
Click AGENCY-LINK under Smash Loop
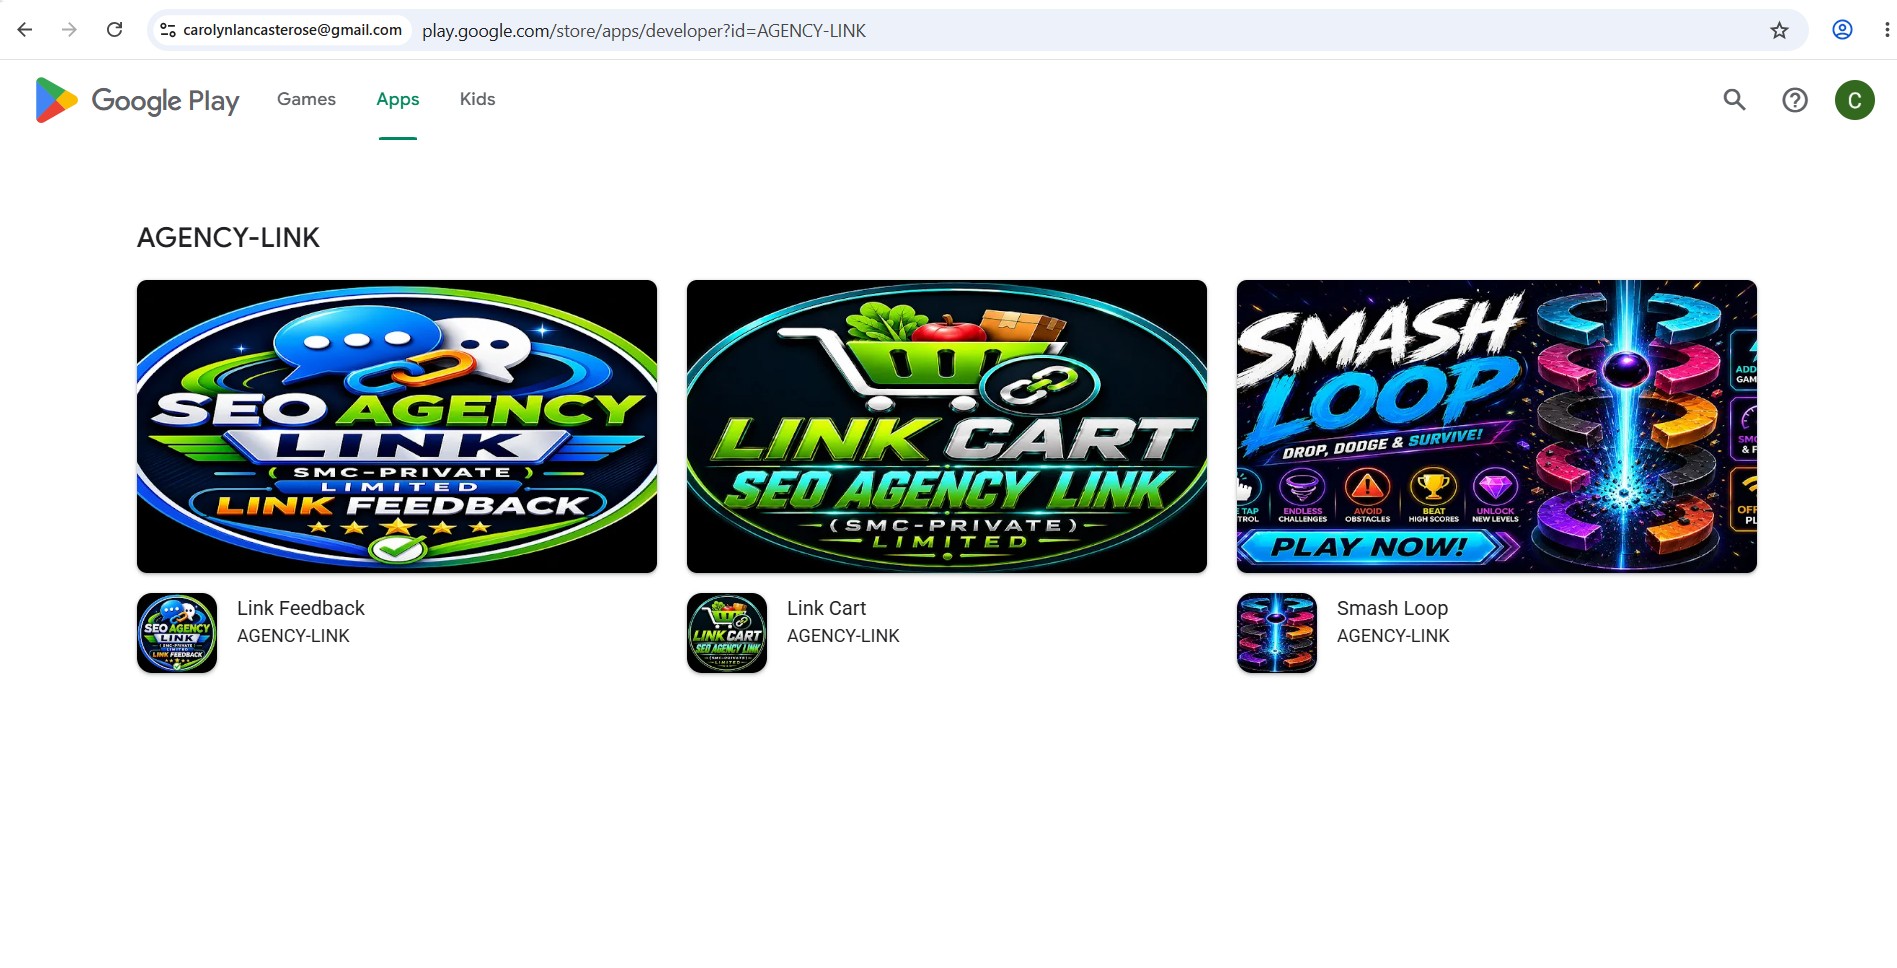[x=1393, y=636]
